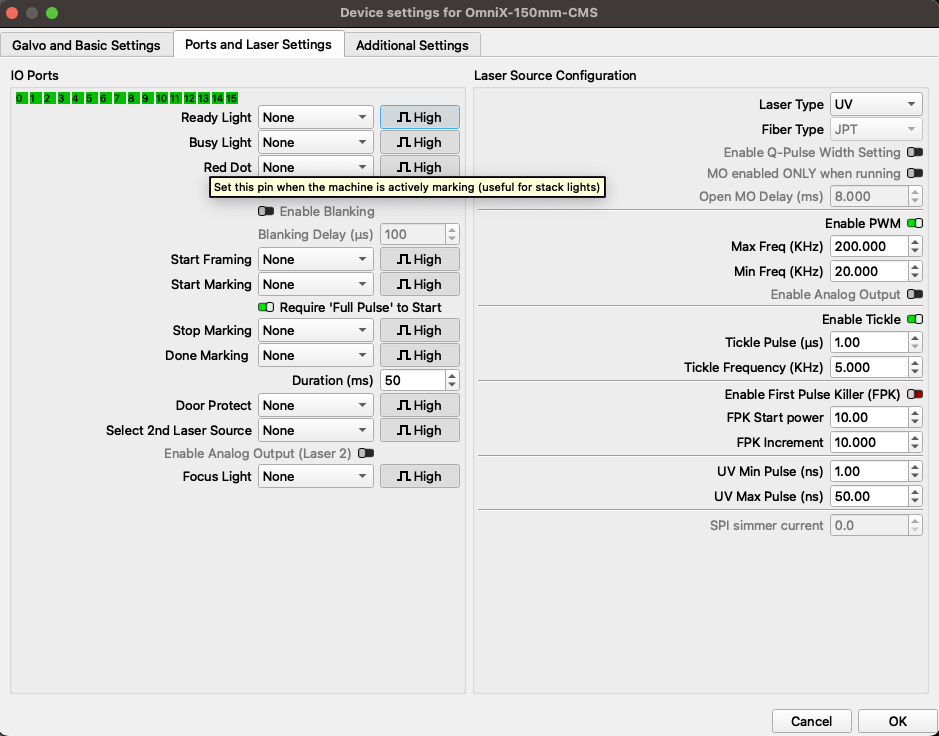Click the Max Freq (KHz) field

(x=867, y=246)
